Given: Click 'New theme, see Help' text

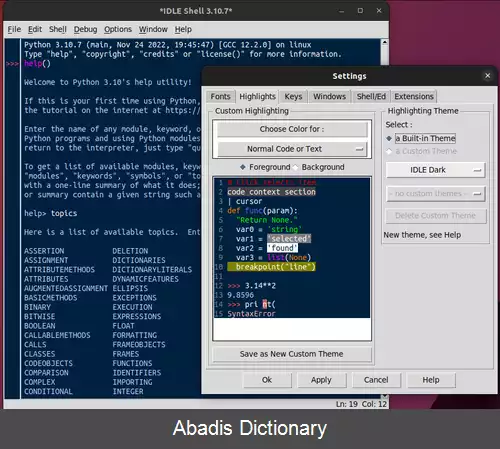Looking at the screenshot, I should coord(422,235).
